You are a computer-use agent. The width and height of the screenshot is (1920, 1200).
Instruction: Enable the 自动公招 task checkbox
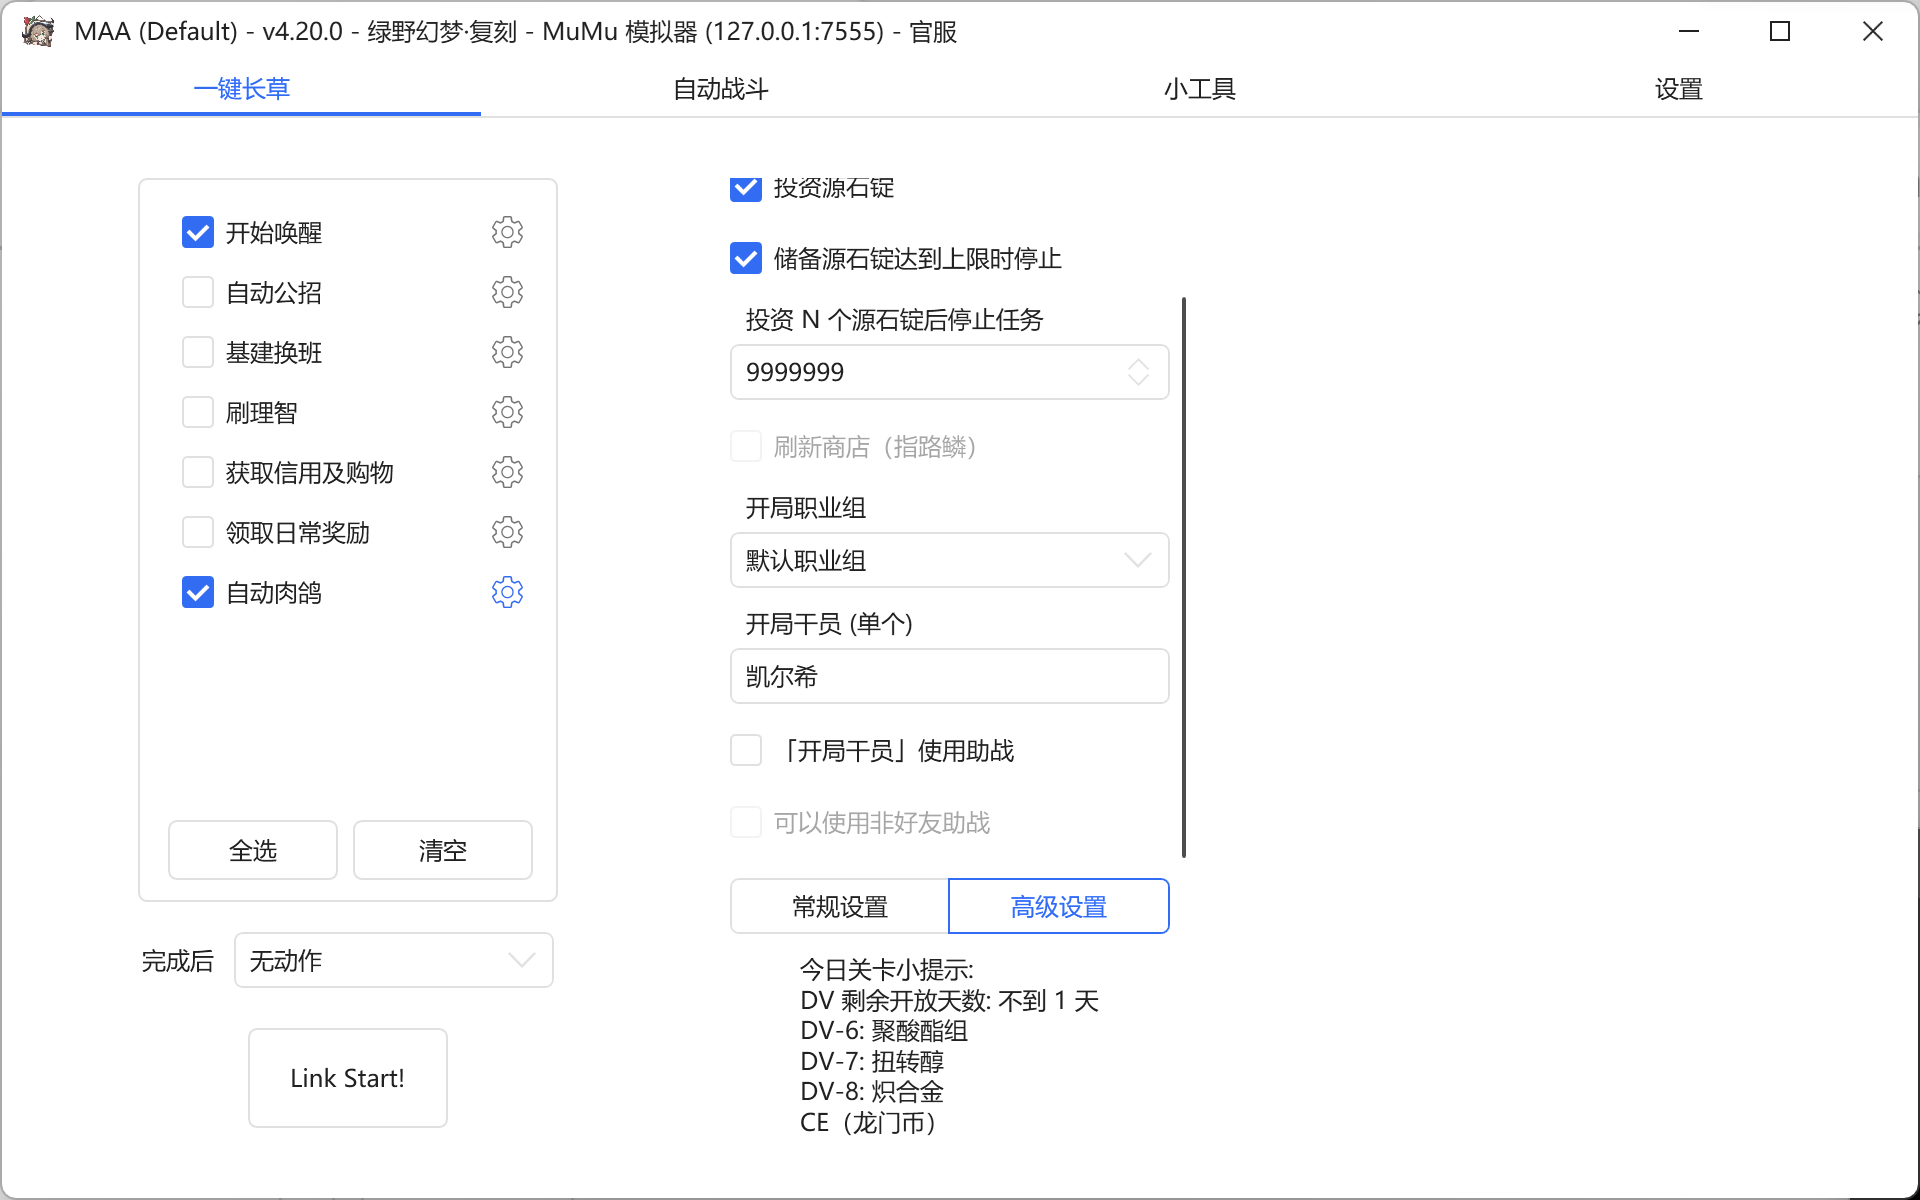point(198,292)
